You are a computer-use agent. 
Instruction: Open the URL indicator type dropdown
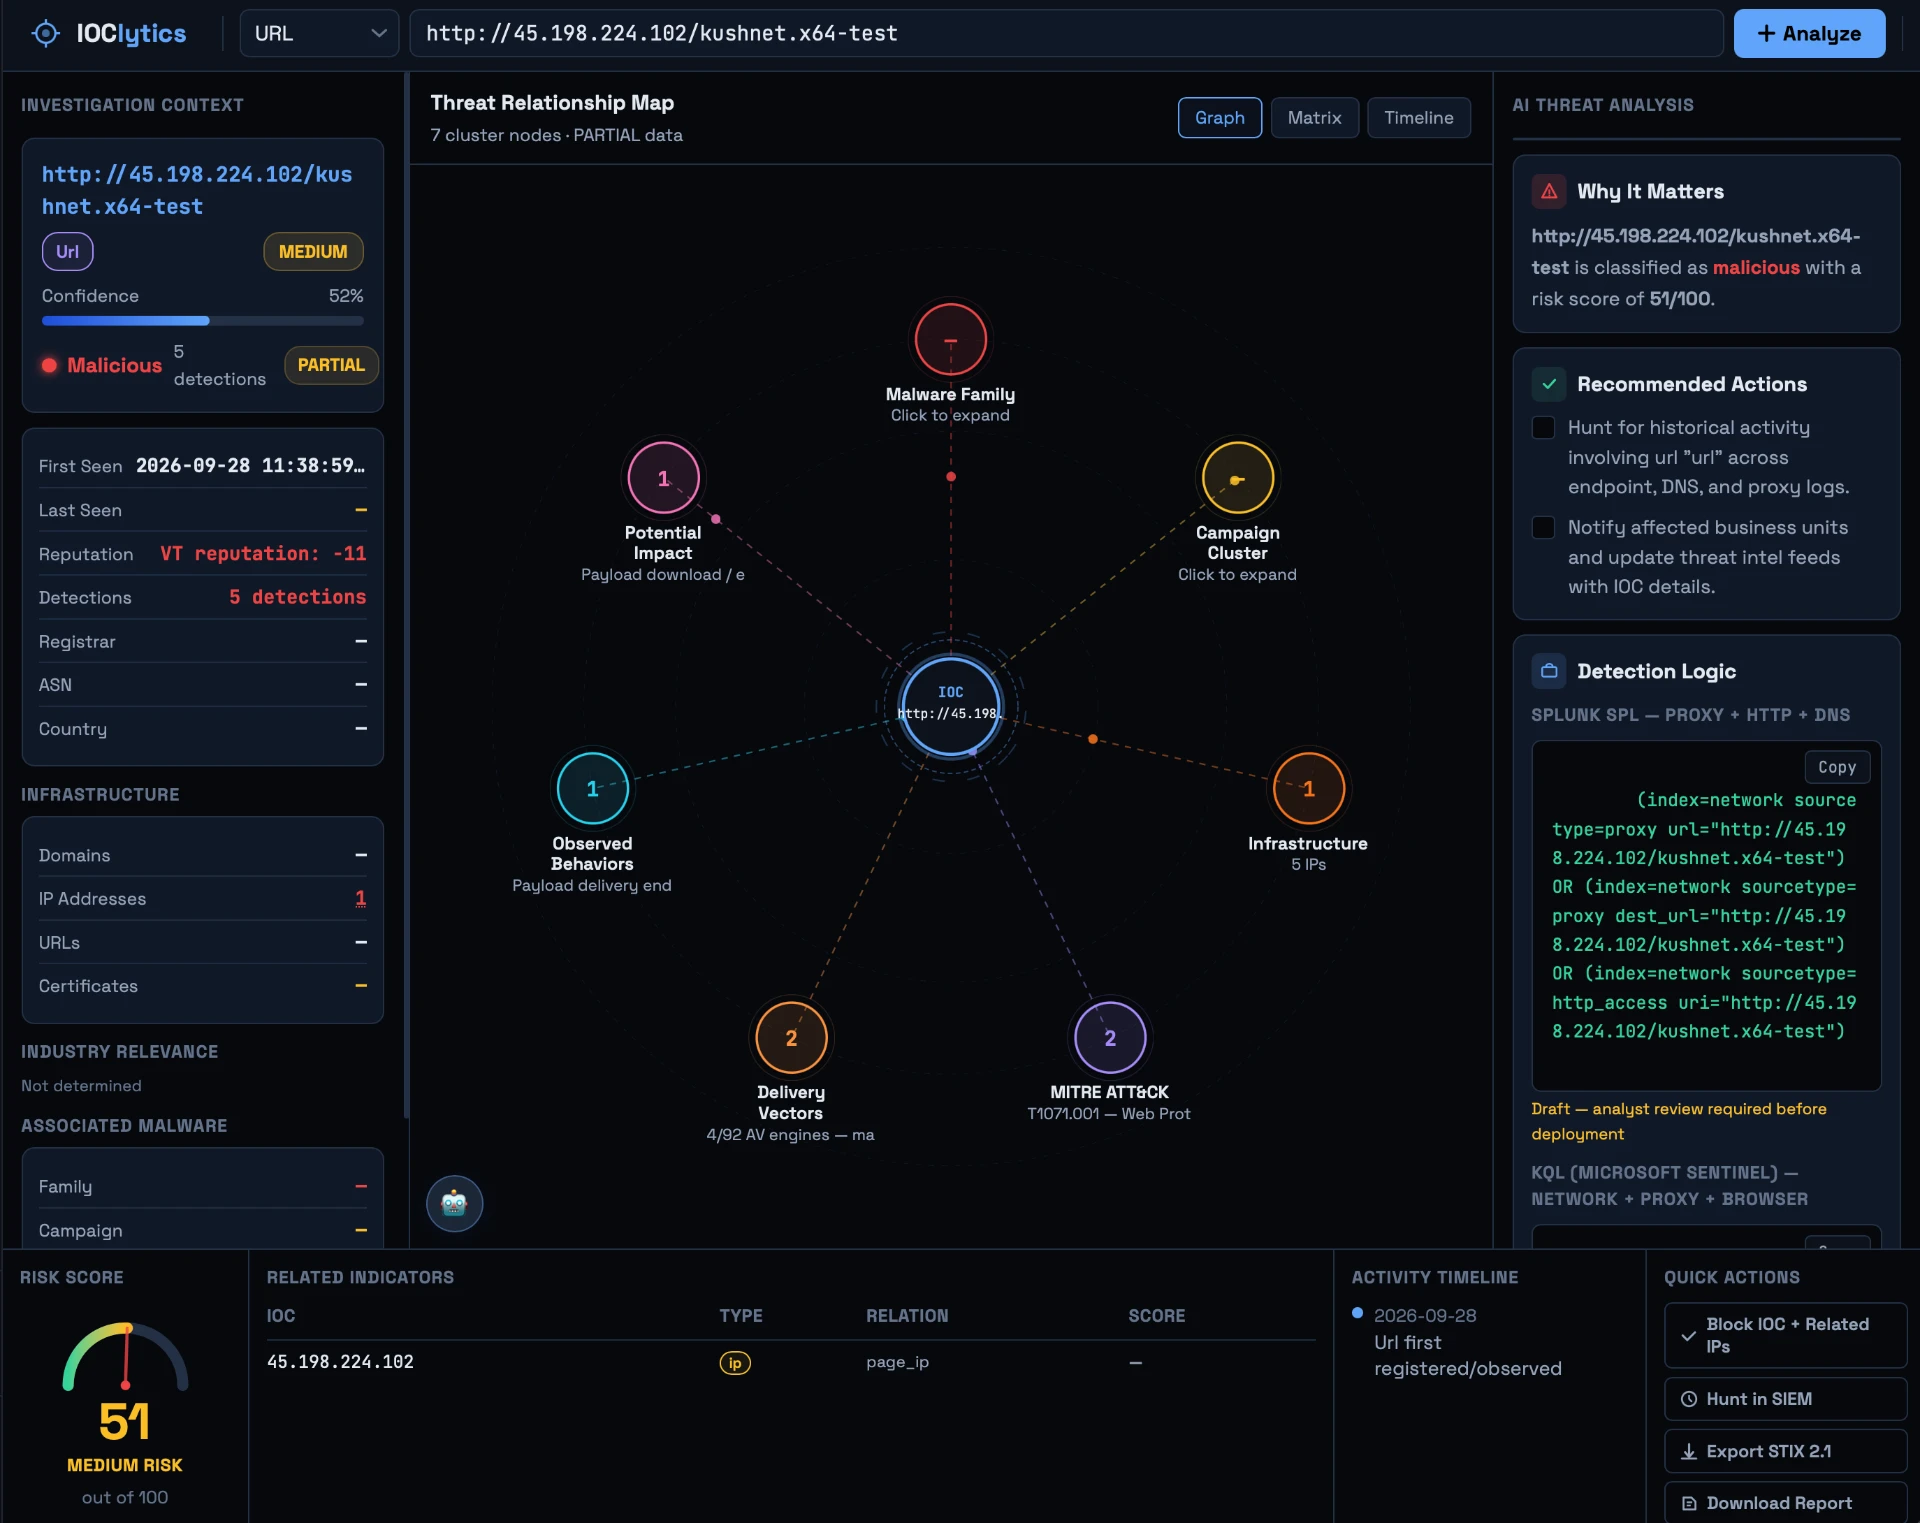(319, 33)
